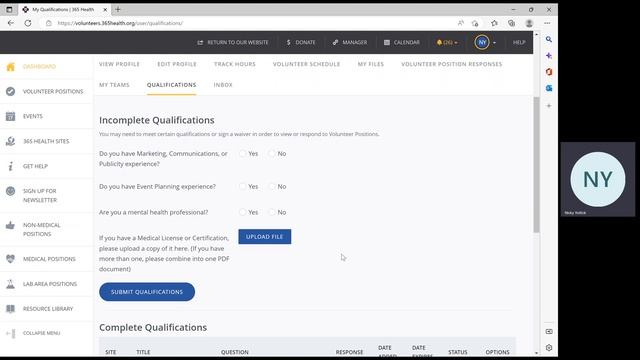Open the tab actions menu icon

9,9
